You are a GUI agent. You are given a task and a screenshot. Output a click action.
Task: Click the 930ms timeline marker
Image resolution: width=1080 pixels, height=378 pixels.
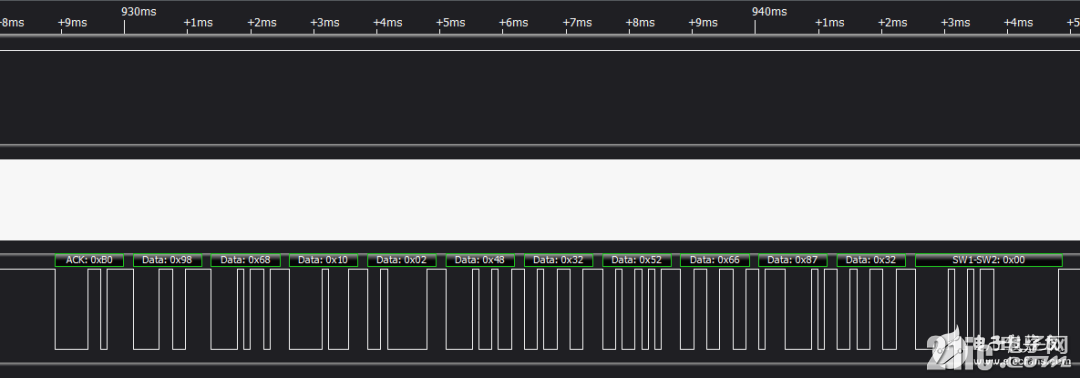138,12
